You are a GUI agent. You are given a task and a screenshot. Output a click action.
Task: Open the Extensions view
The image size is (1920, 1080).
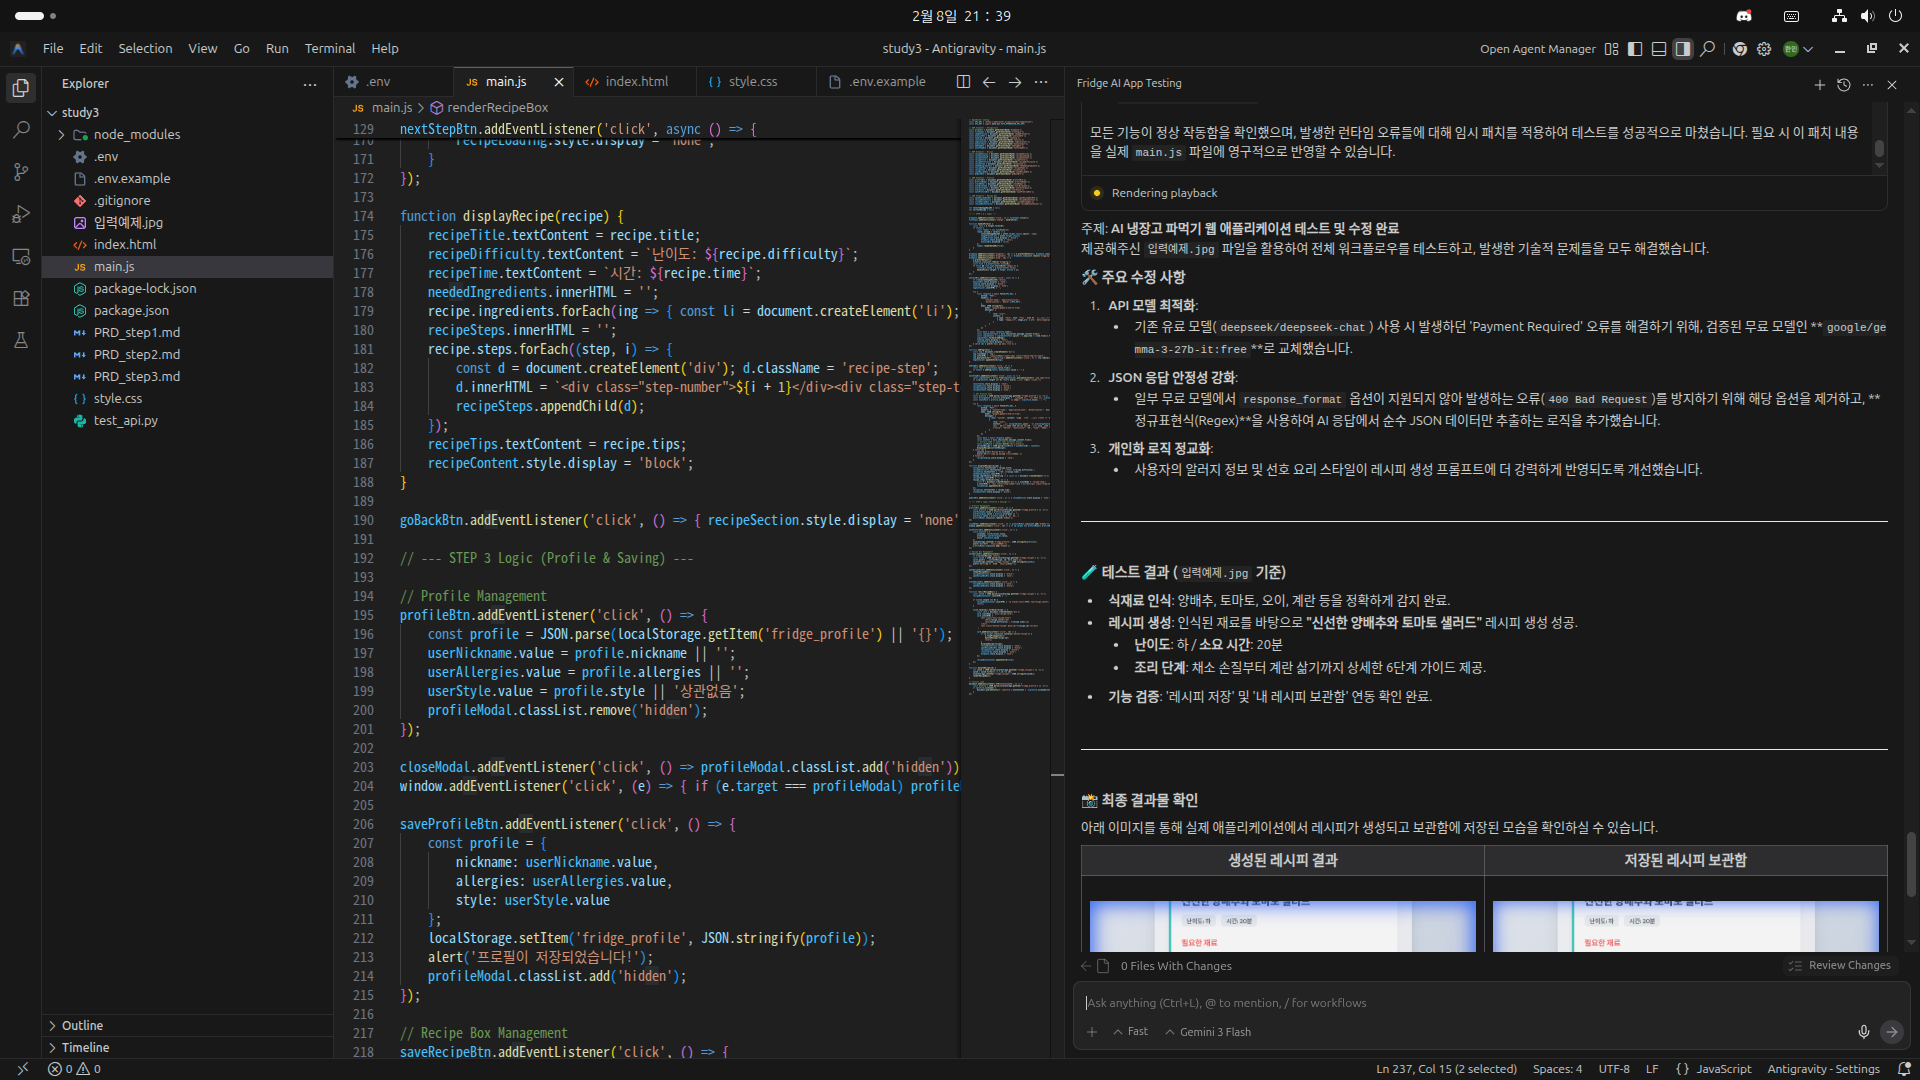pyautogui.click(x=21, y=298)
